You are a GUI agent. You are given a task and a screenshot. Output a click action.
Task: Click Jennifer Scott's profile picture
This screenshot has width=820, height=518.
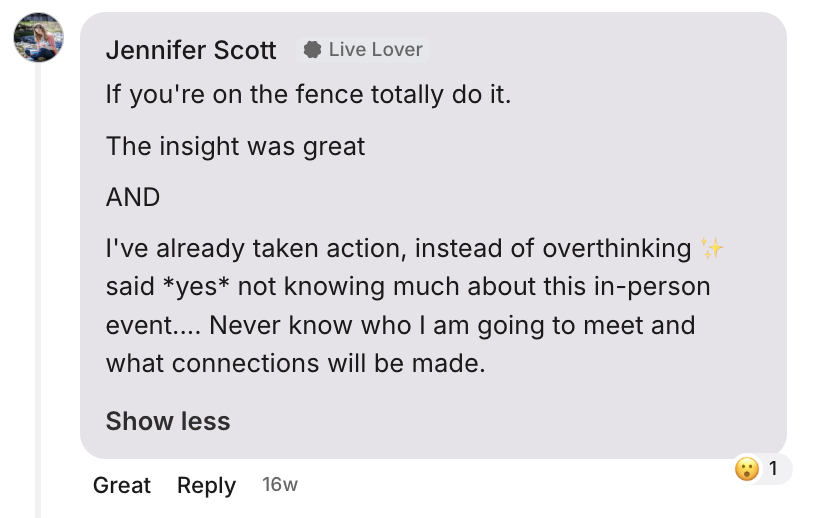(x=38, y=39)
